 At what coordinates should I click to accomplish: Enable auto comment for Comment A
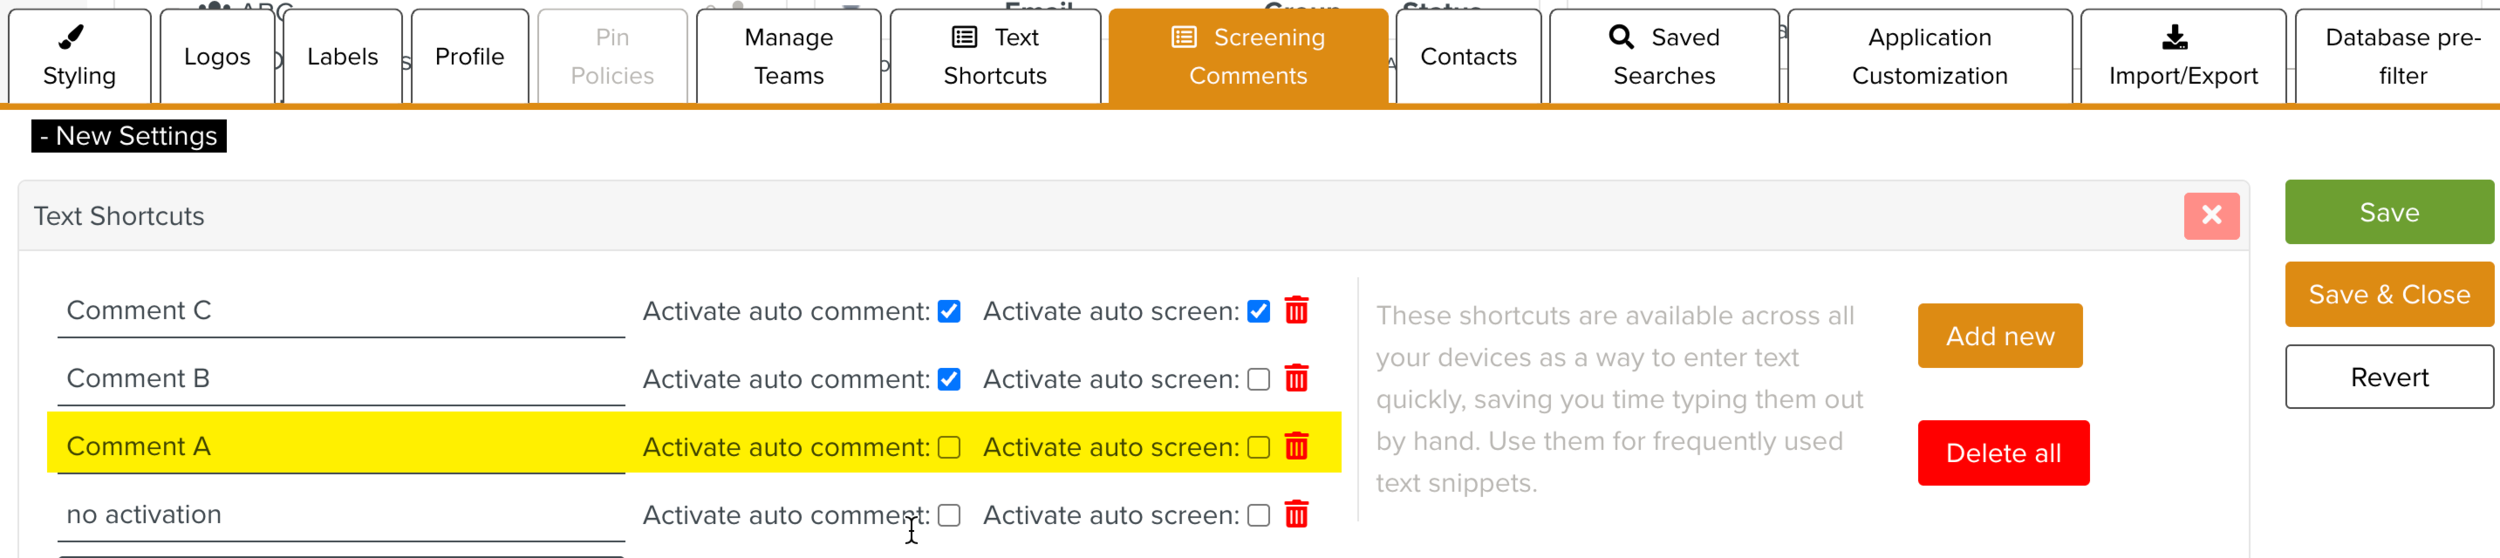(949, 448)
